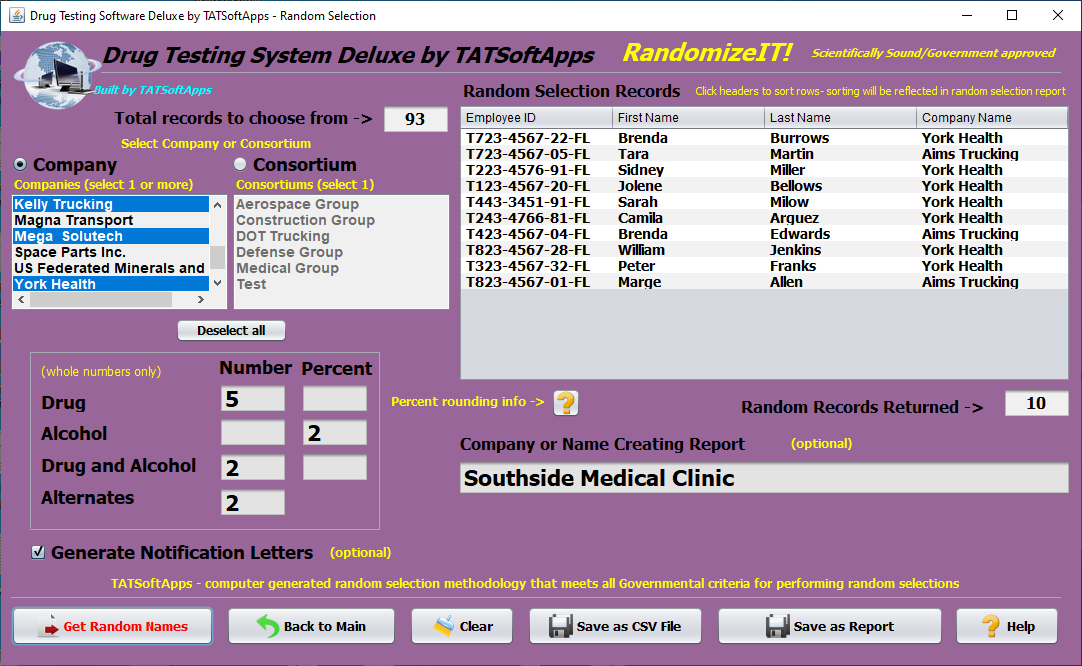Click Drug and Alcohol Percent field

335,467
